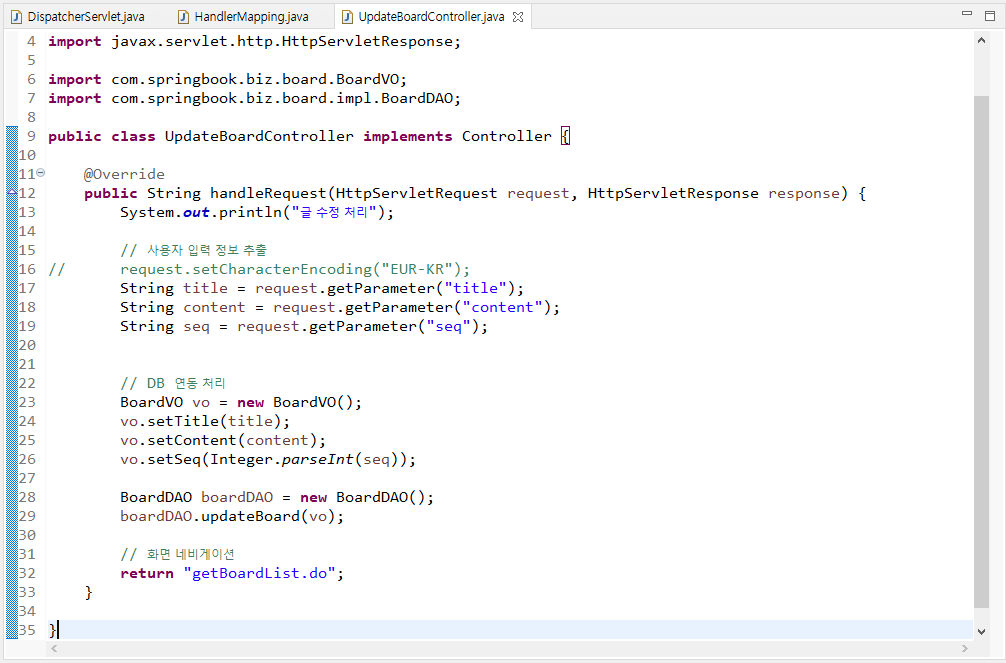The height and width of the screenshot is (663, 1006).
Task: Click the Java file icon on UpdateBoardController.java tab
Action: [x=347, y=17]
